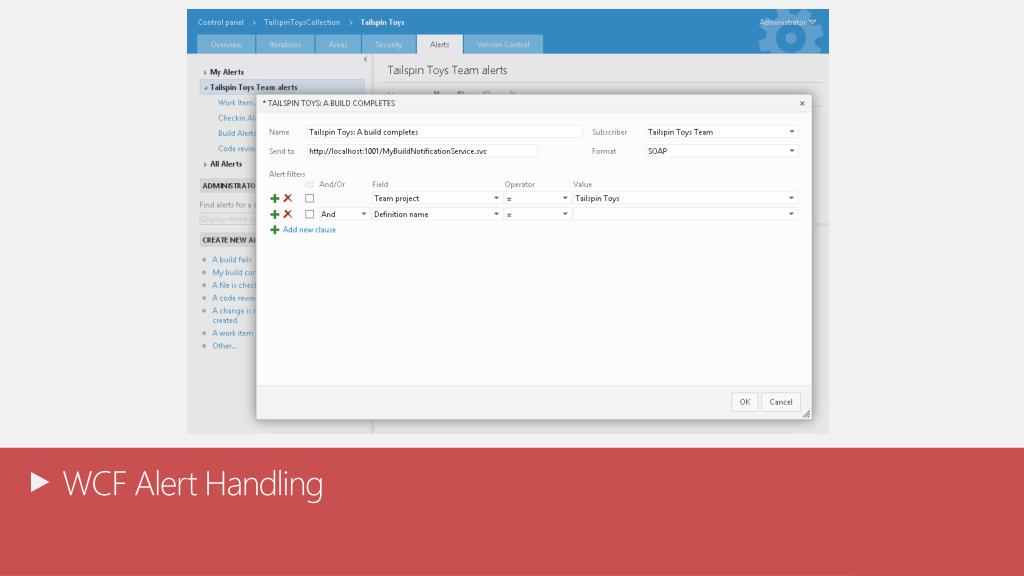Click in the Send to URL field

click(x=422, y=151)
